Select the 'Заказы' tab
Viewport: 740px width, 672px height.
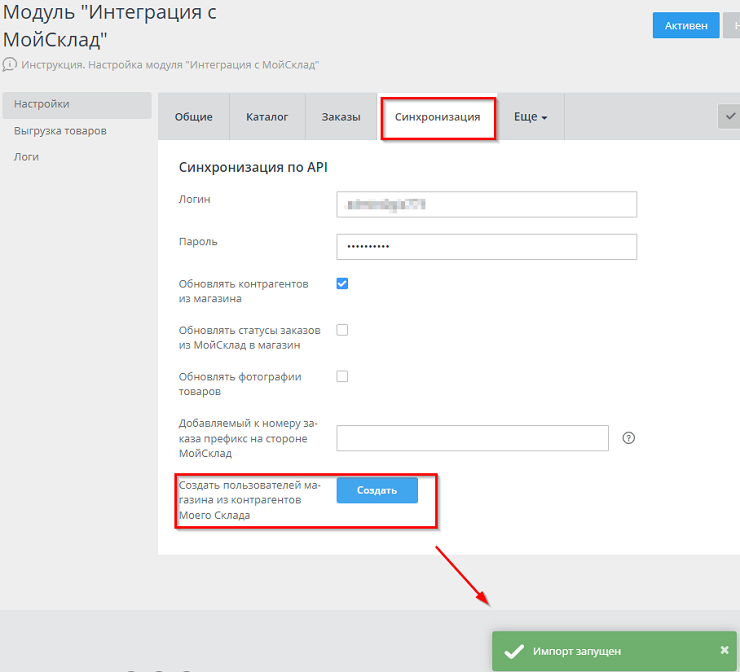coord(341,117)
